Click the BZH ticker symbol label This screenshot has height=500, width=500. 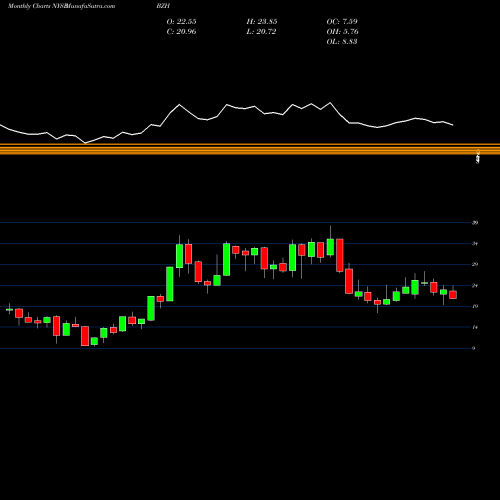(x=163, y=6)
